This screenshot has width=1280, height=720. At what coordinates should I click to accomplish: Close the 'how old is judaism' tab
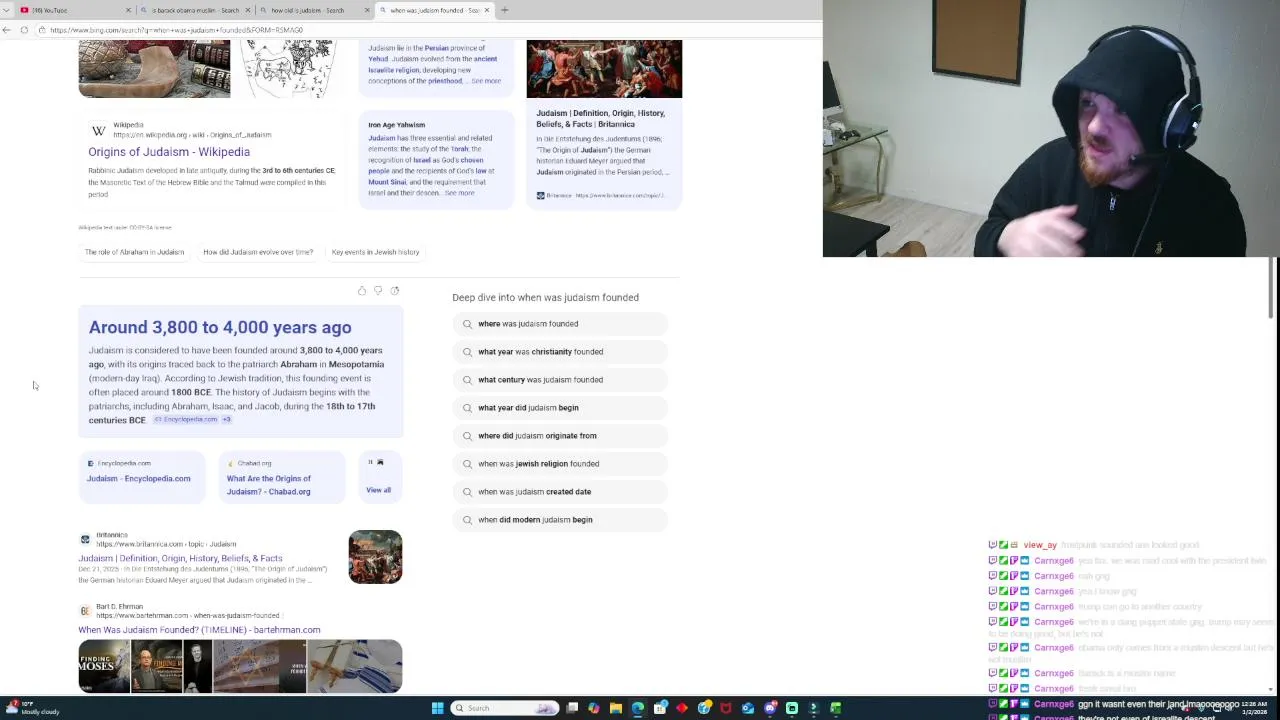(367, 10)
